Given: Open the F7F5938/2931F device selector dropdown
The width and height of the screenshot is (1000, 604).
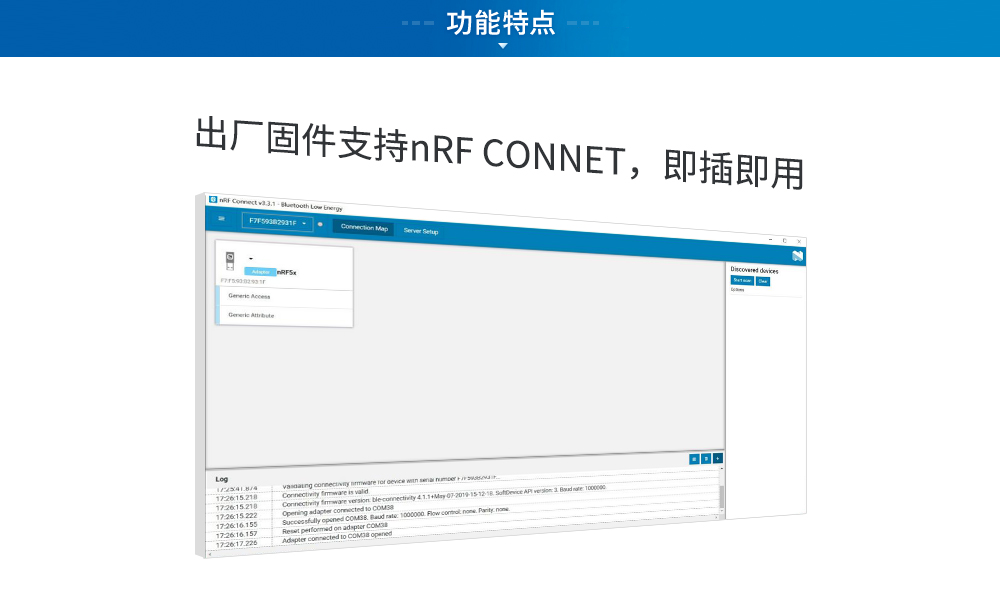Looking at the screenshot, I should pyautogui.click(x=277, y=221).
